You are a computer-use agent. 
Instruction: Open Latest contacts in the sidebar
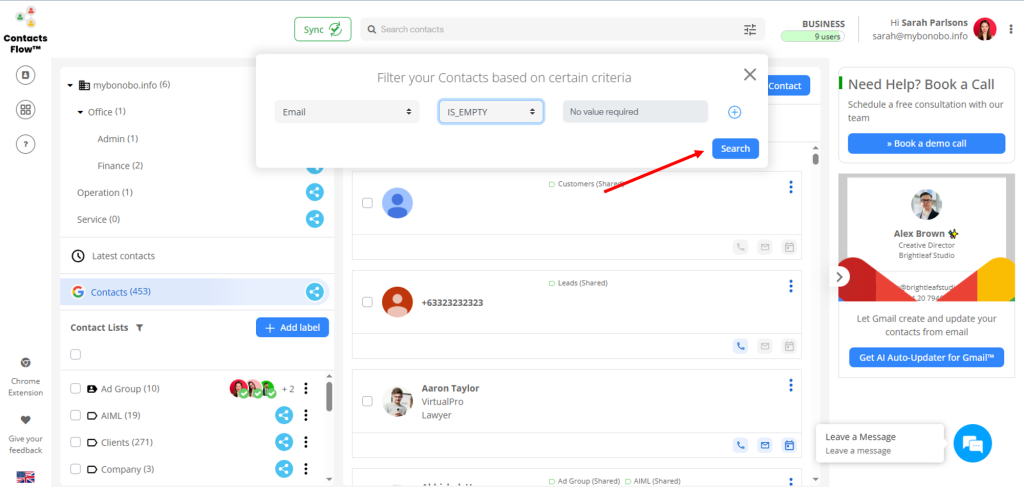pos(122,256)
